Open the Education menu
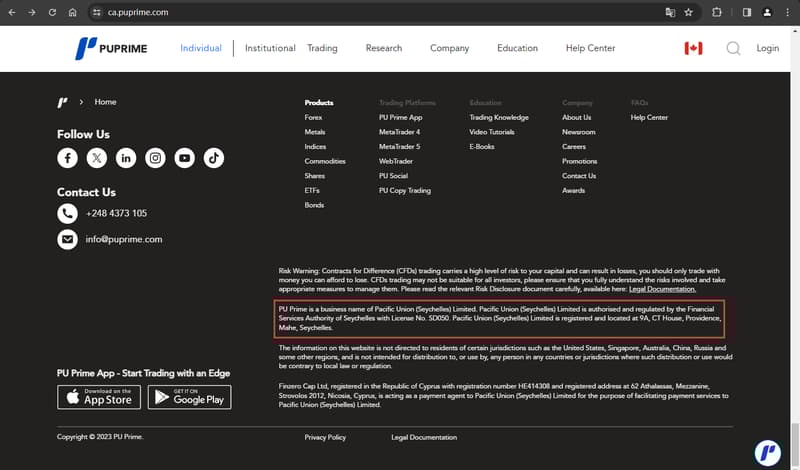The height and width of the screenshot is (470, 800). click(x=517, y=48)
